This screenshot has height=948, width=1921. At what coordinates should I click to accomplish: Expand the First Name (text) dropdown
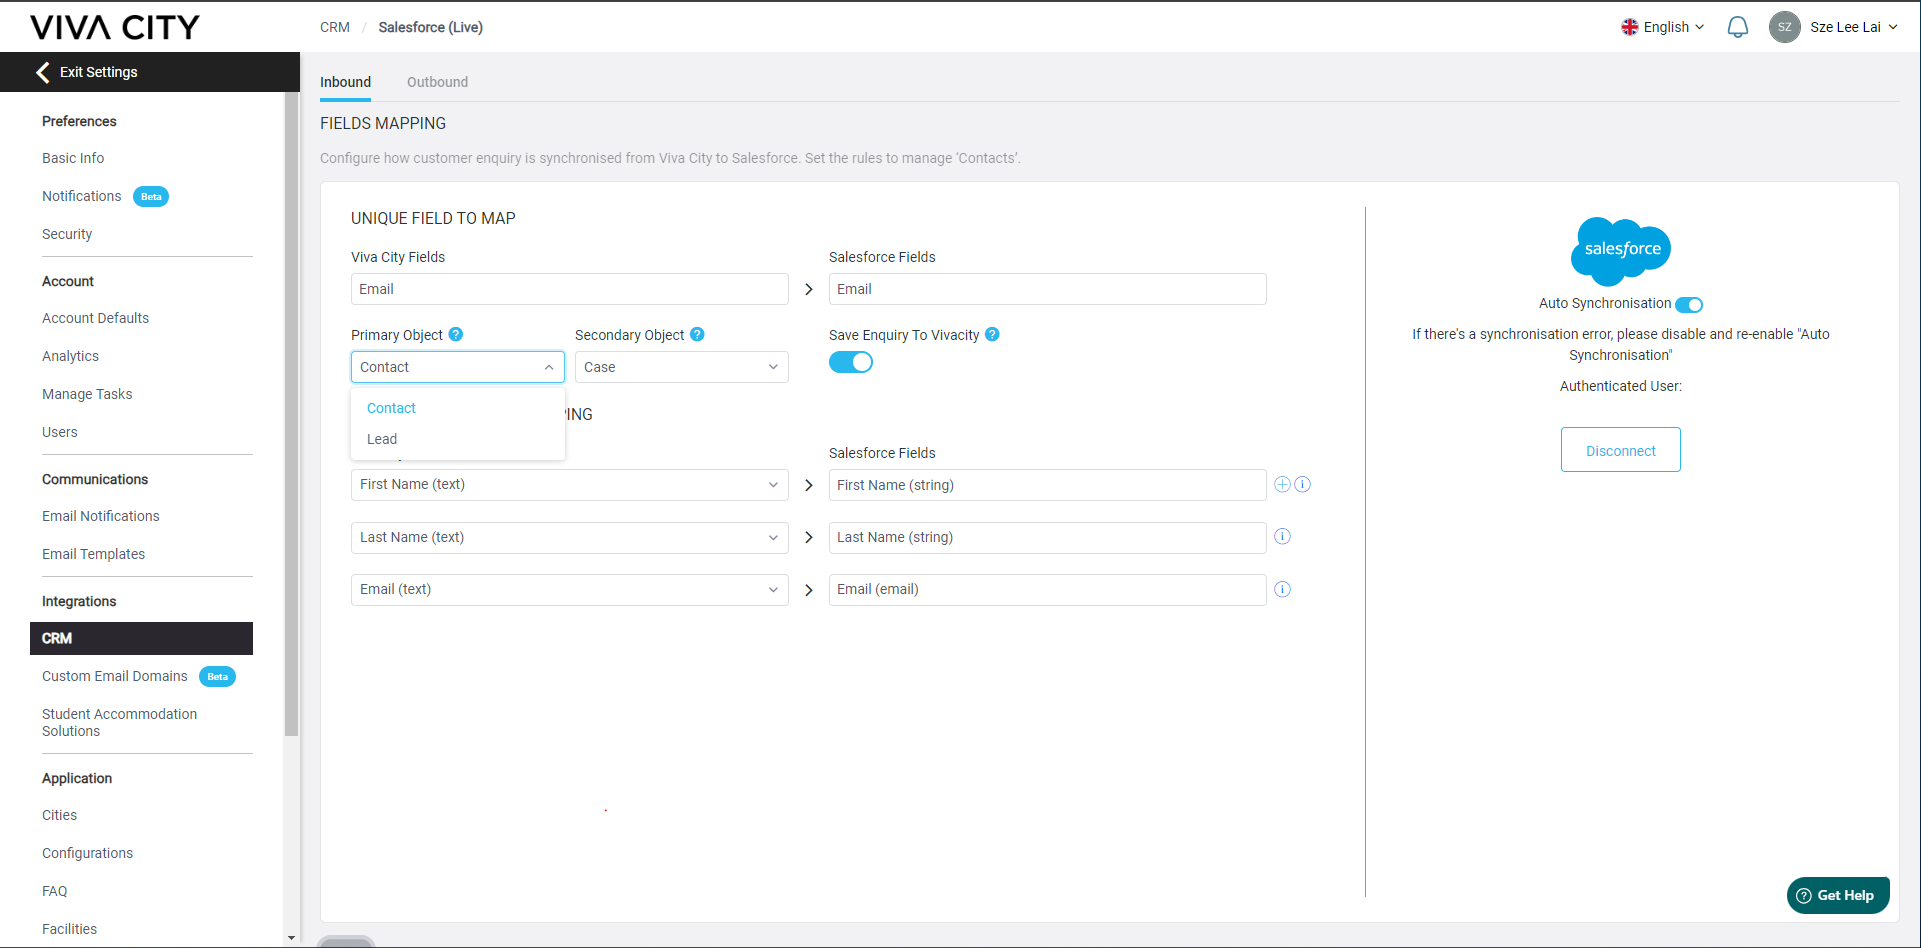click(570, 485)
